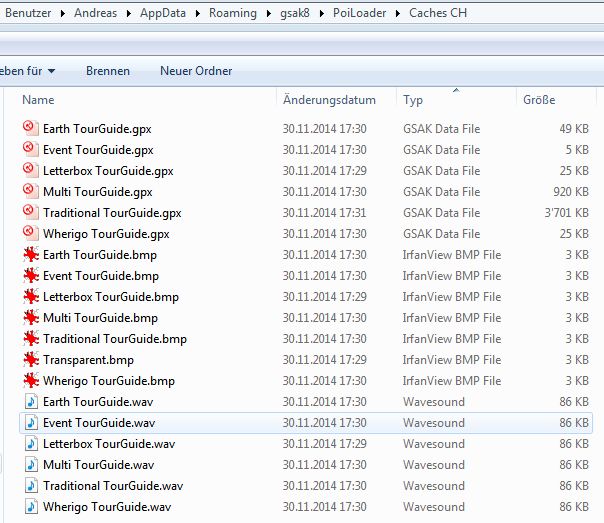Select the file name Transparent.bmp
Screen dimensions: 604x523
(88, 360)
